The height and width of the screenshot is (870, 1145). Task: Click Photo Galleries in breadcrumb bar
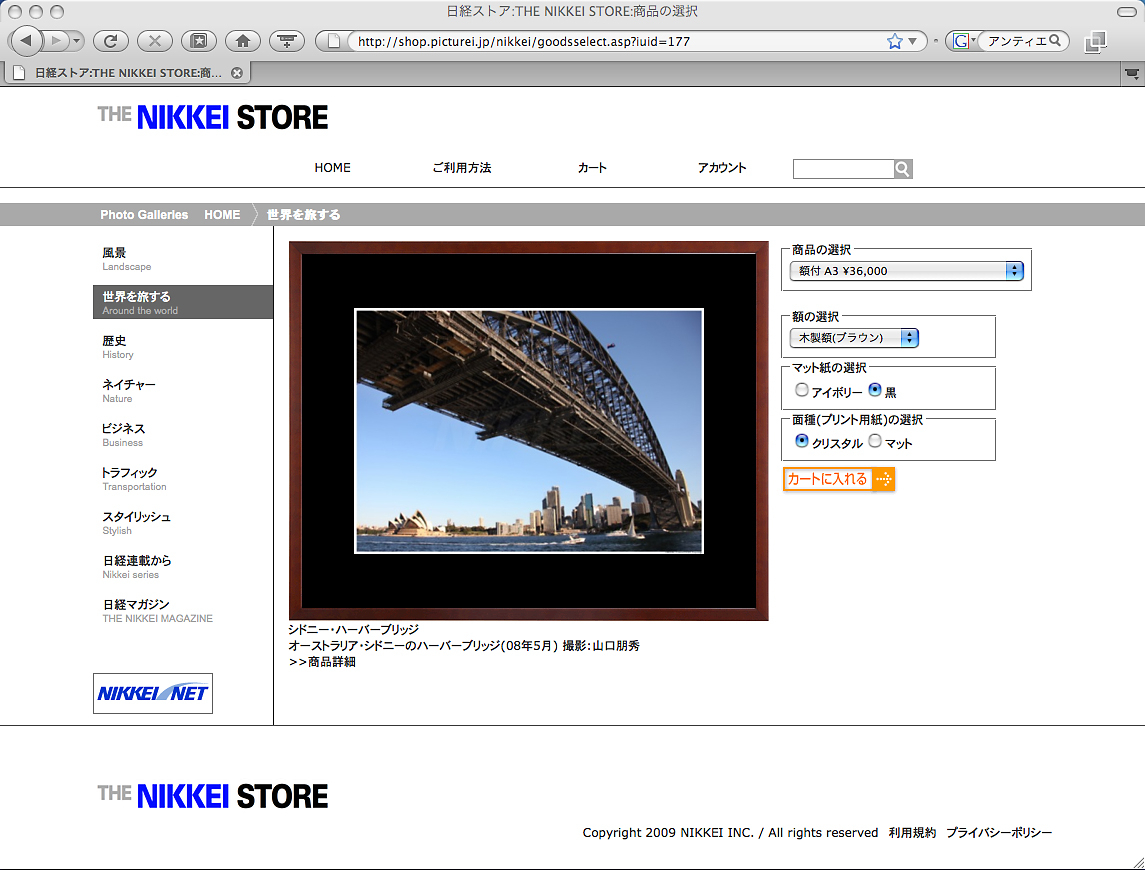[144, 215]
